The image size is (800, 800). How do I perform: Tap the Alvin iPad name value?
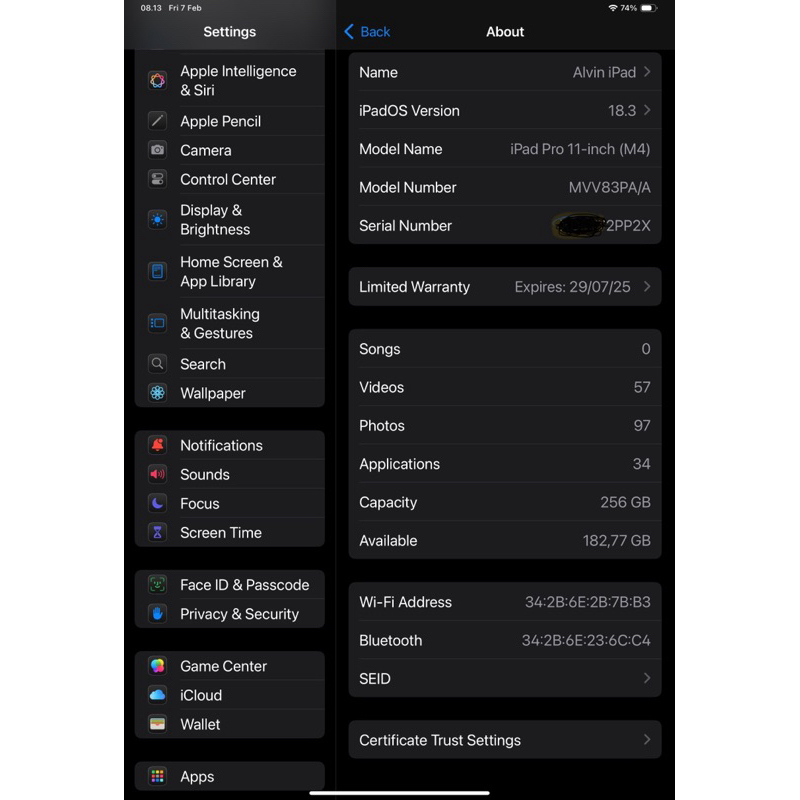click(x=604, y=72)
